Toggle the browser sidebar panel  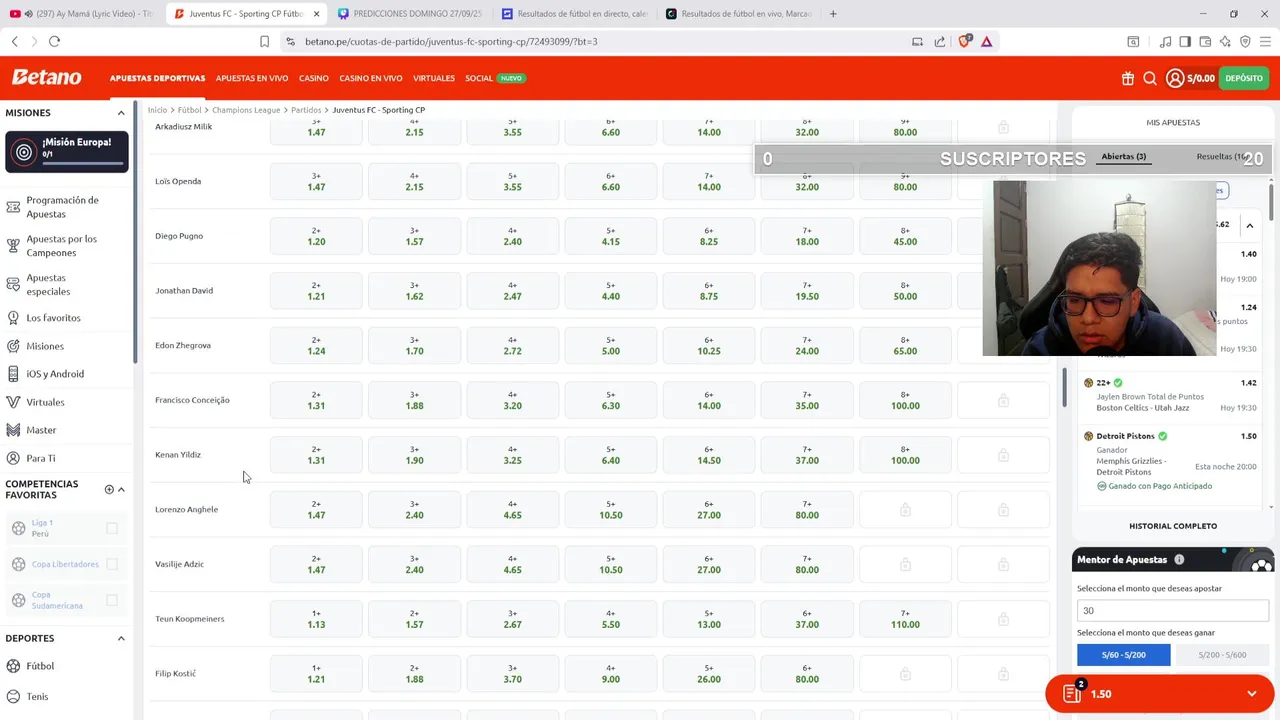pos(1185,41)
